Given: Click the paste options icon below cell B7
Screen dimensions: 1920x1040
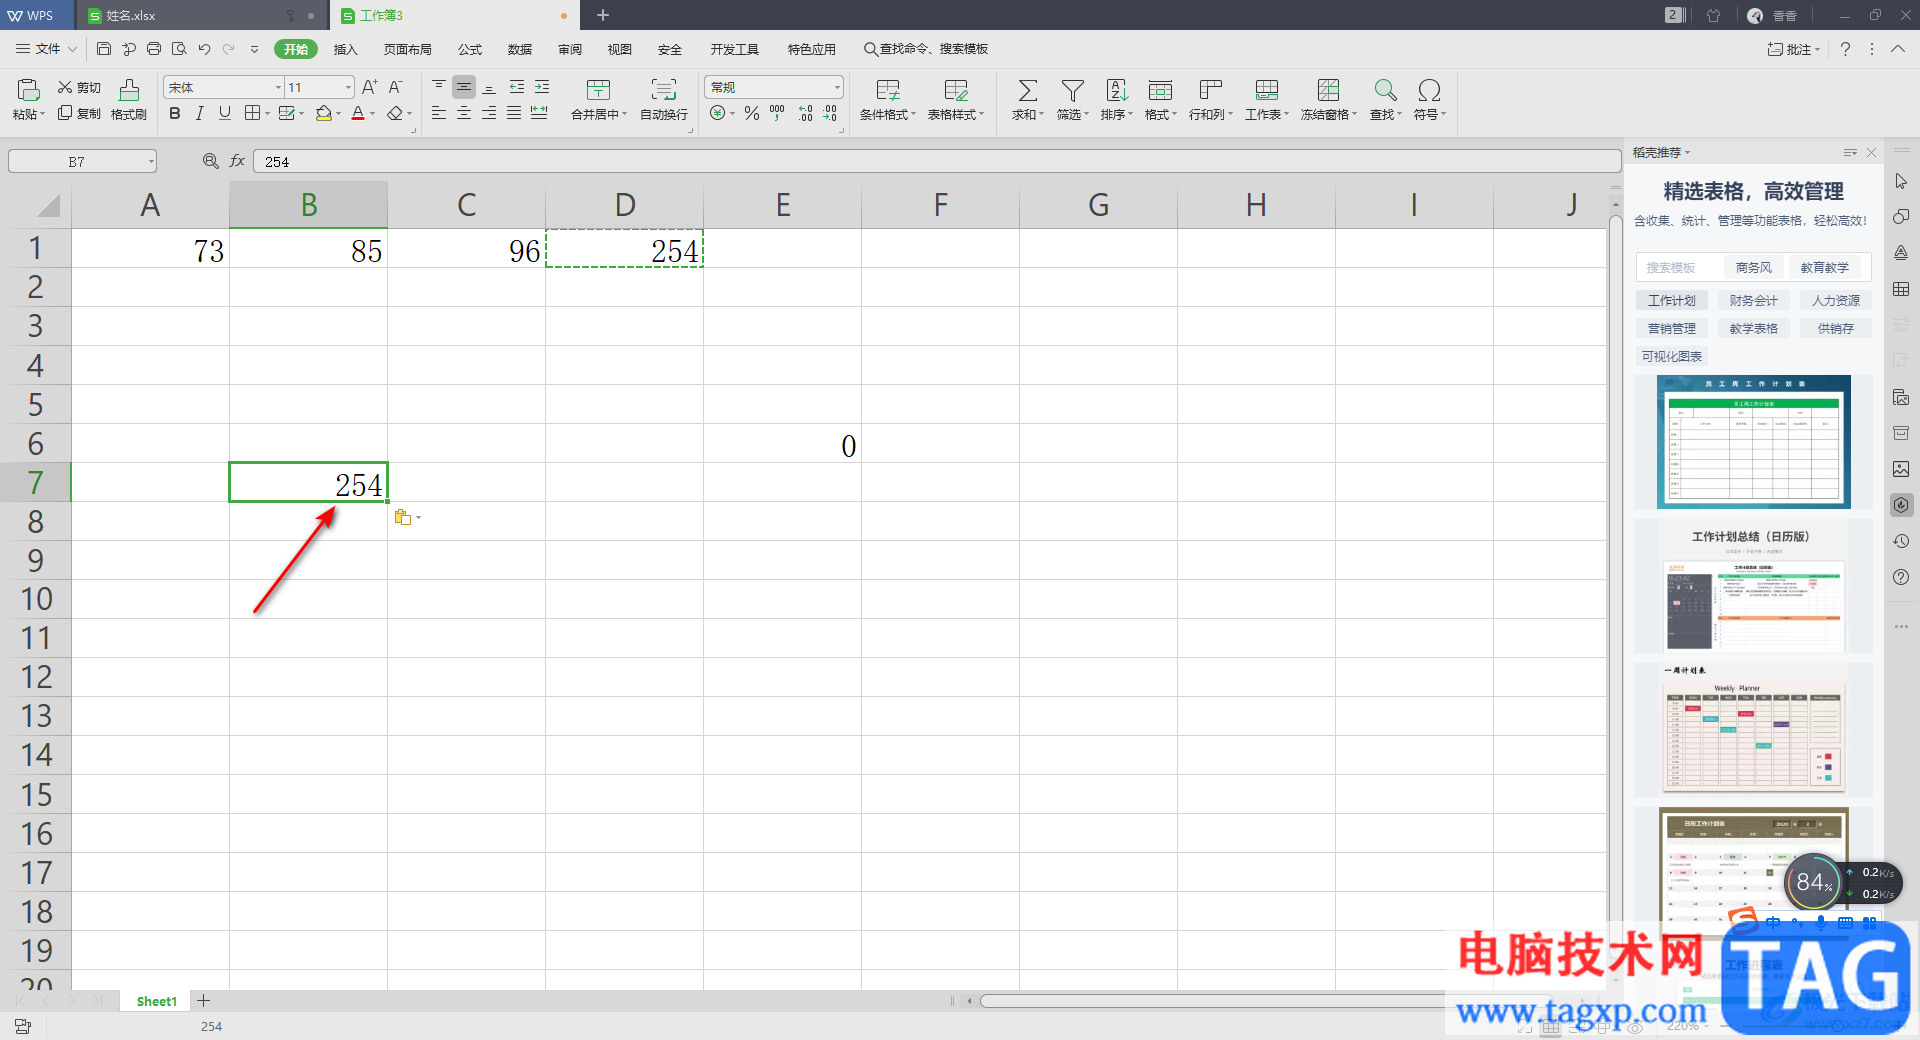Looking at the screenshot, I should tap(404, 517).
